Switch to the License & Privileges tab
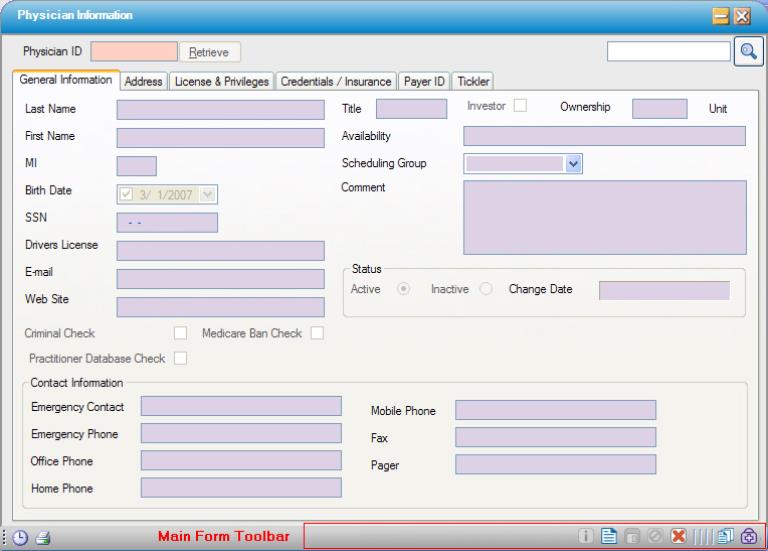 tap(221, 82)
